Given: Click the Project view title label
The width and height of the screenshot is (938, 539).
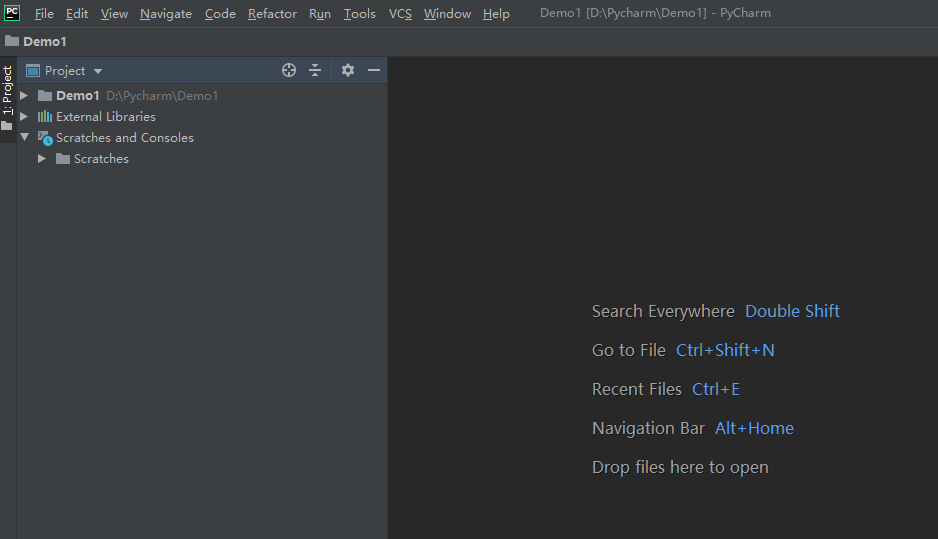Looking at the screenshot, I should click(x=65, y=71).
